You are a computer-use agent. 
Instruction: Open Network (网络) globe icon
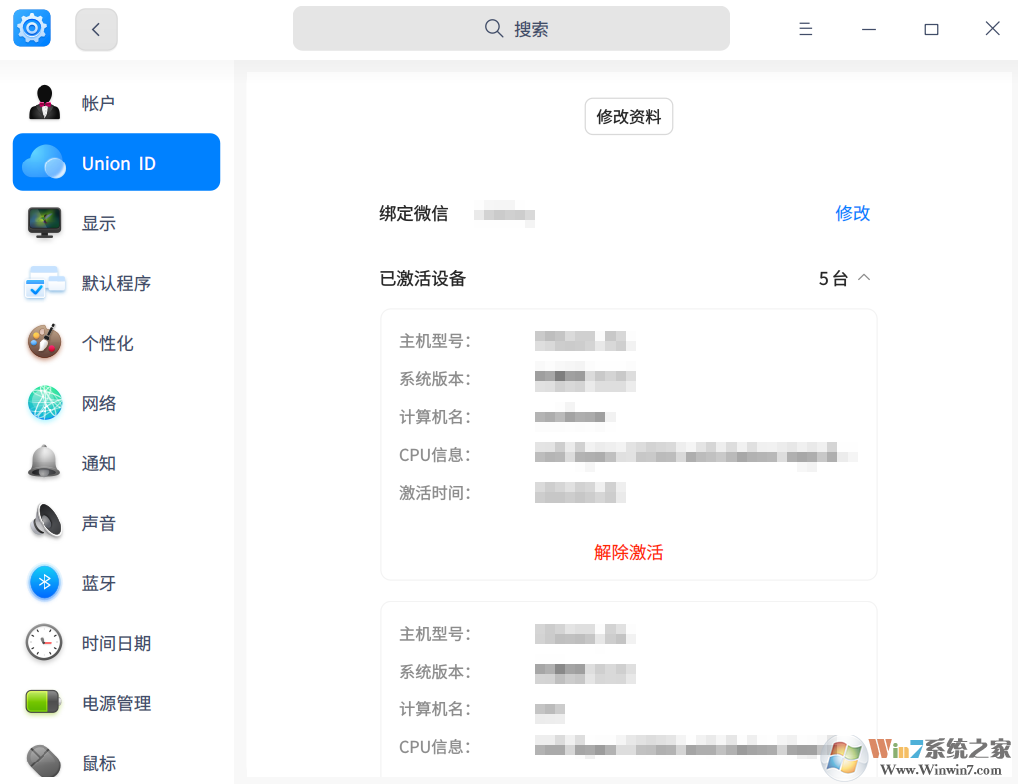44,403
